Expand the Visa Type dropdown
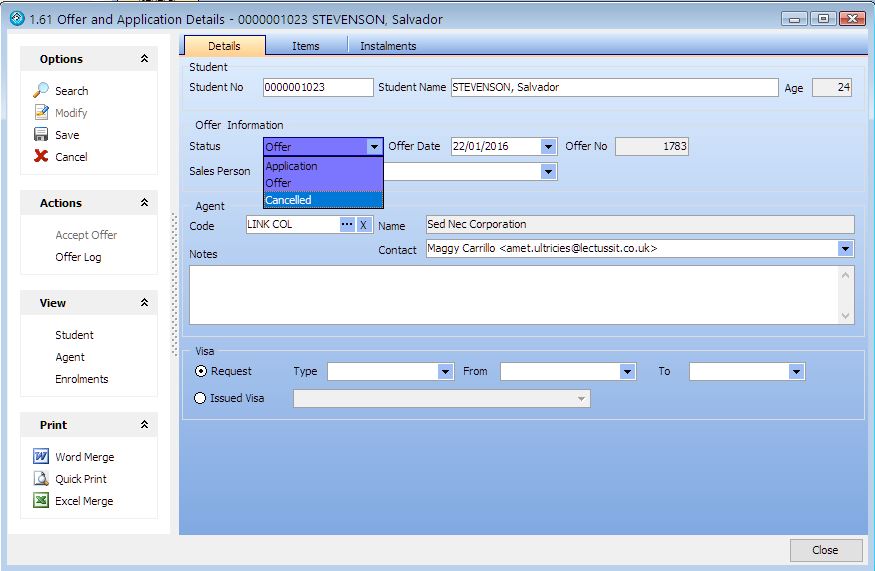 [446, 372]
